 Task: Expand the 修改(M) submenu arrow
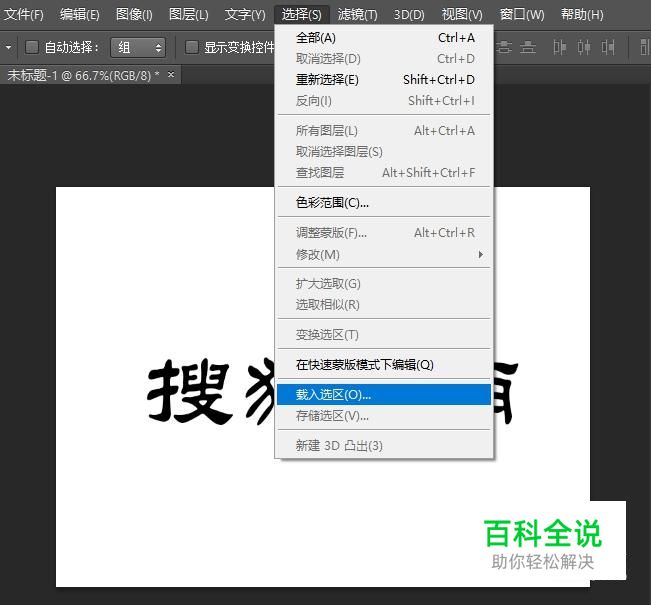[x=480, y=254]
